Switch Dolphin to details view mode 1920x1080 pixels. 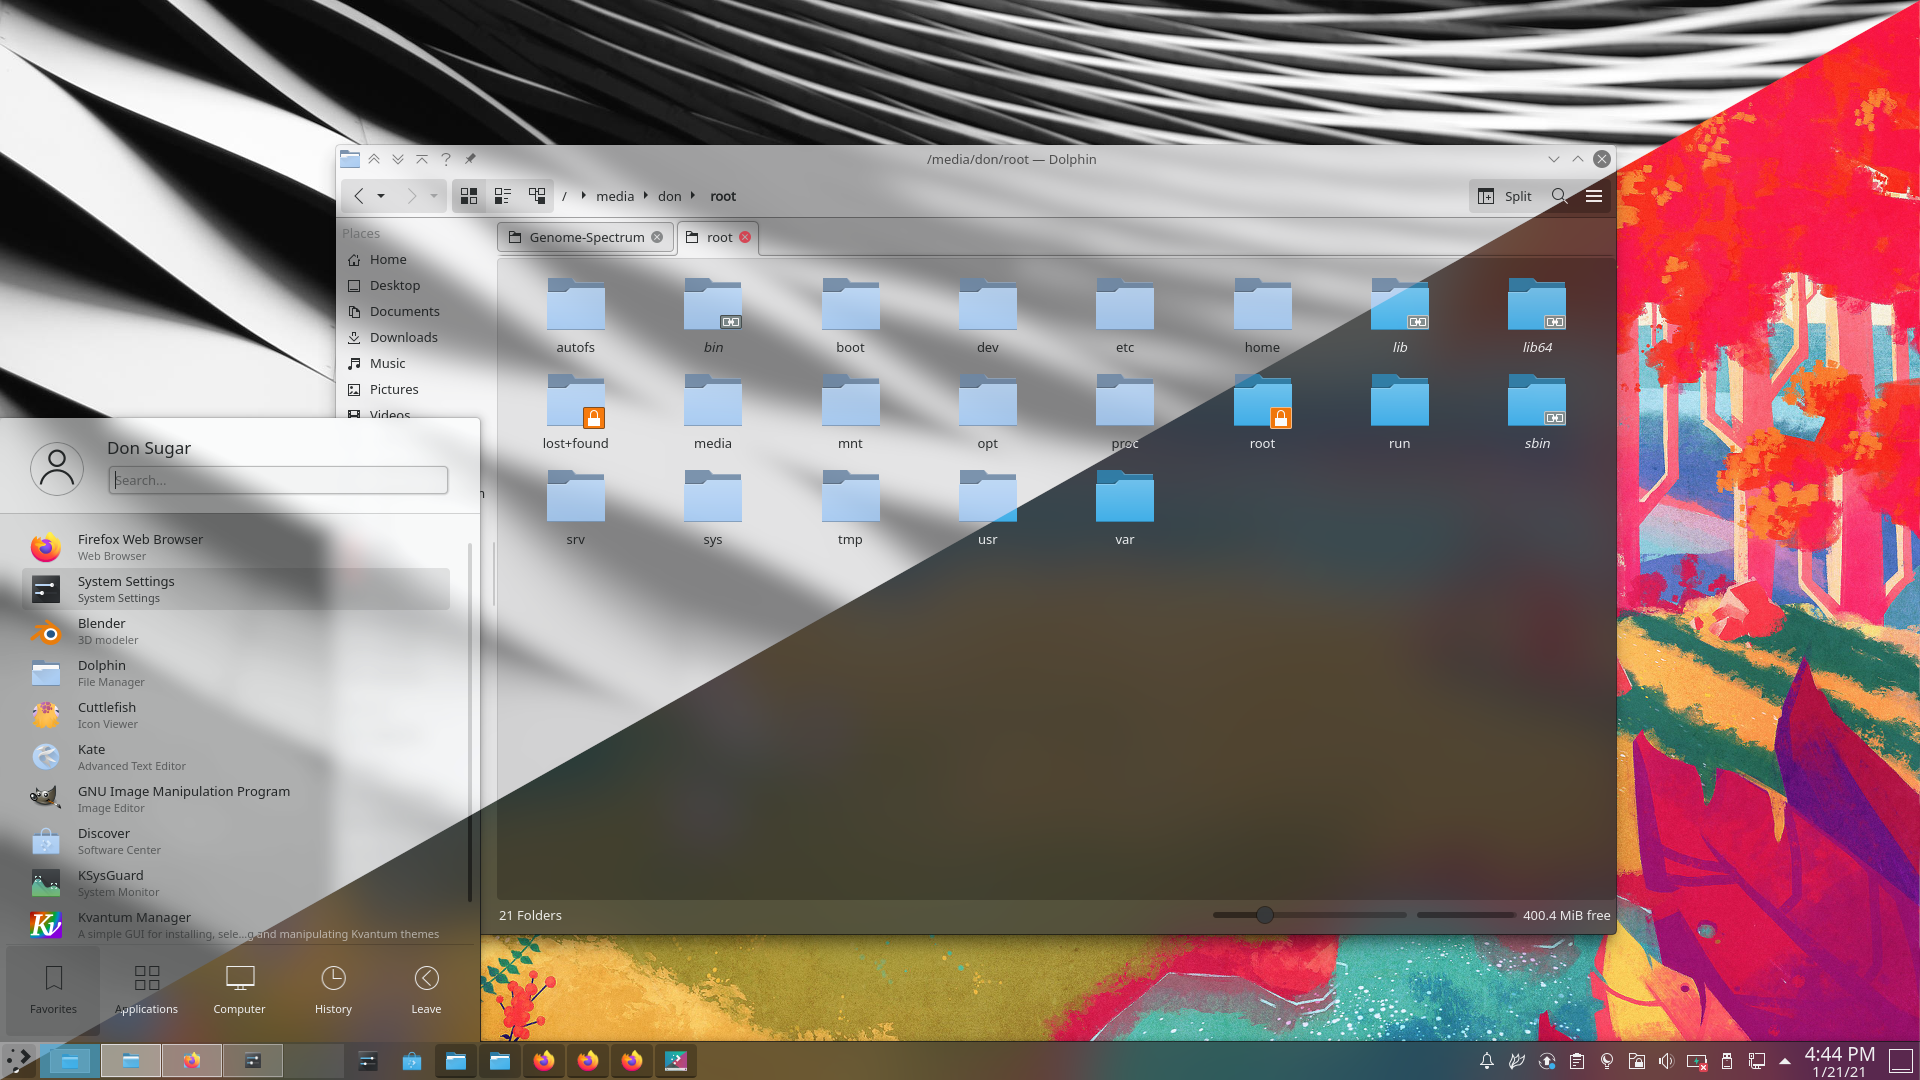point(537,196)
